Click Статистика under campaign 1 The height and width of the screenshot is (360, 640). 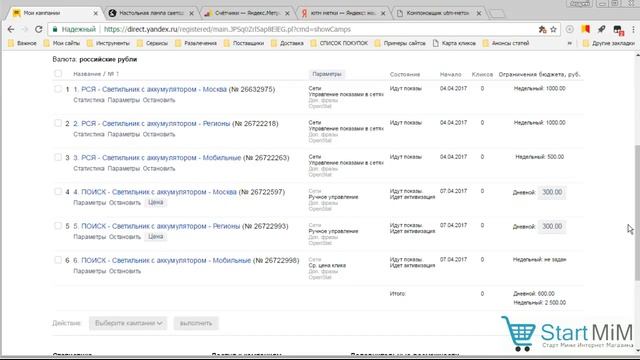[x=89, y=100]
